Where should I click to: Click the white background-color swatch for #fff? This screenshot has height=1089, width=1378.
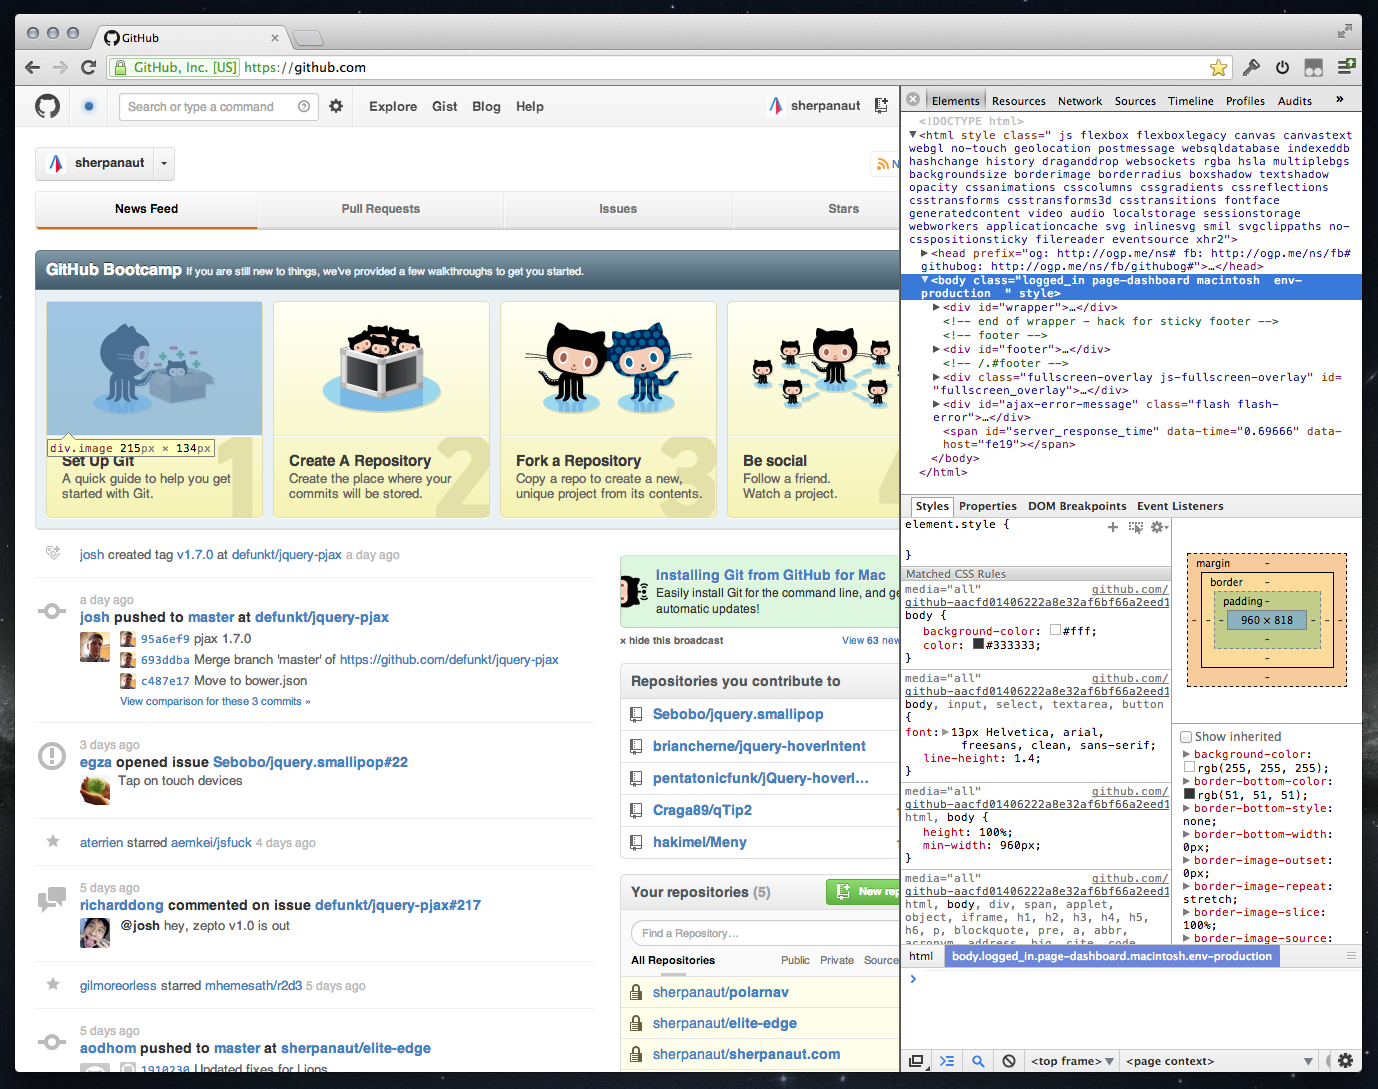(x=1055, y=630)
